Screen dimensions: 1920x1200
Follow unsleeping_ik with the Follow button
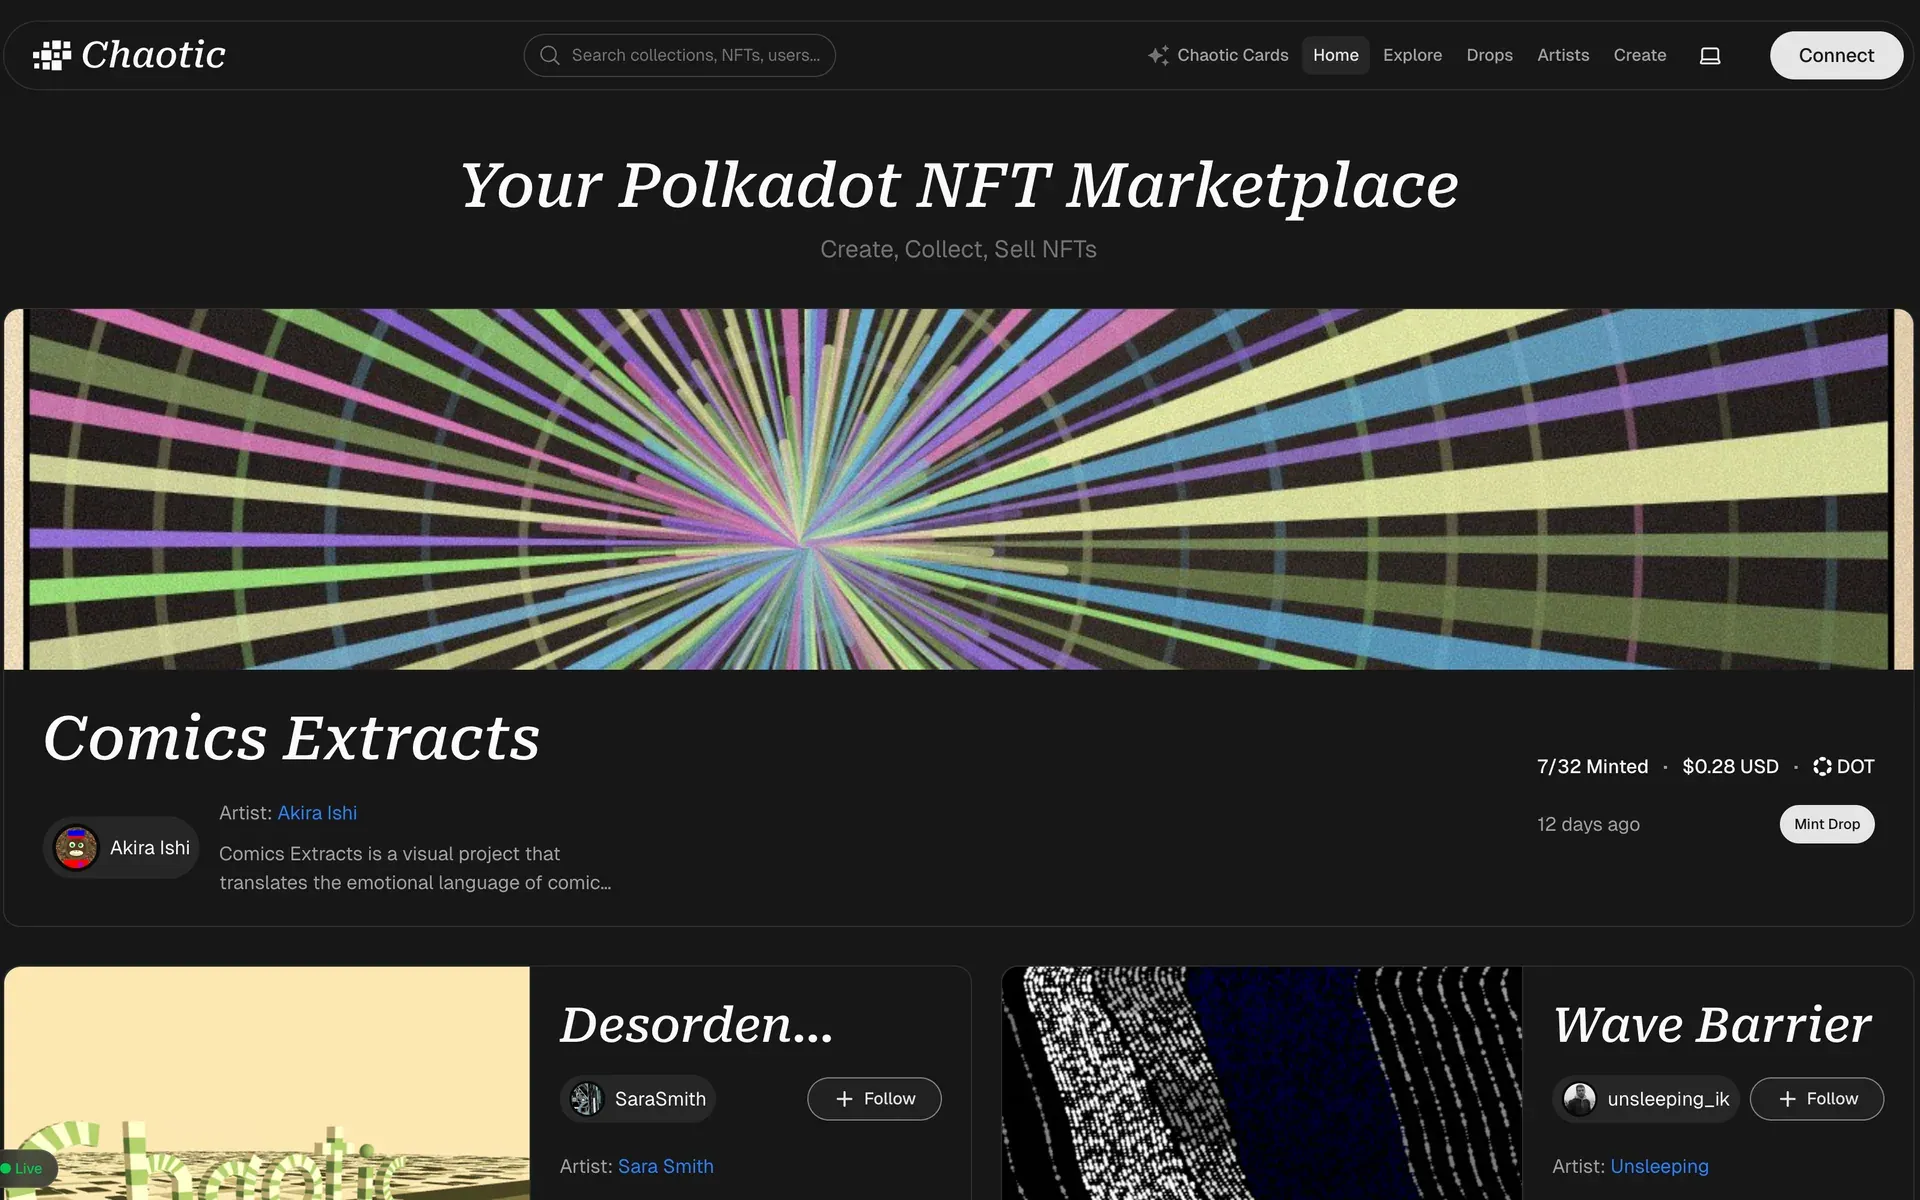click(x=1817, y=1099)
